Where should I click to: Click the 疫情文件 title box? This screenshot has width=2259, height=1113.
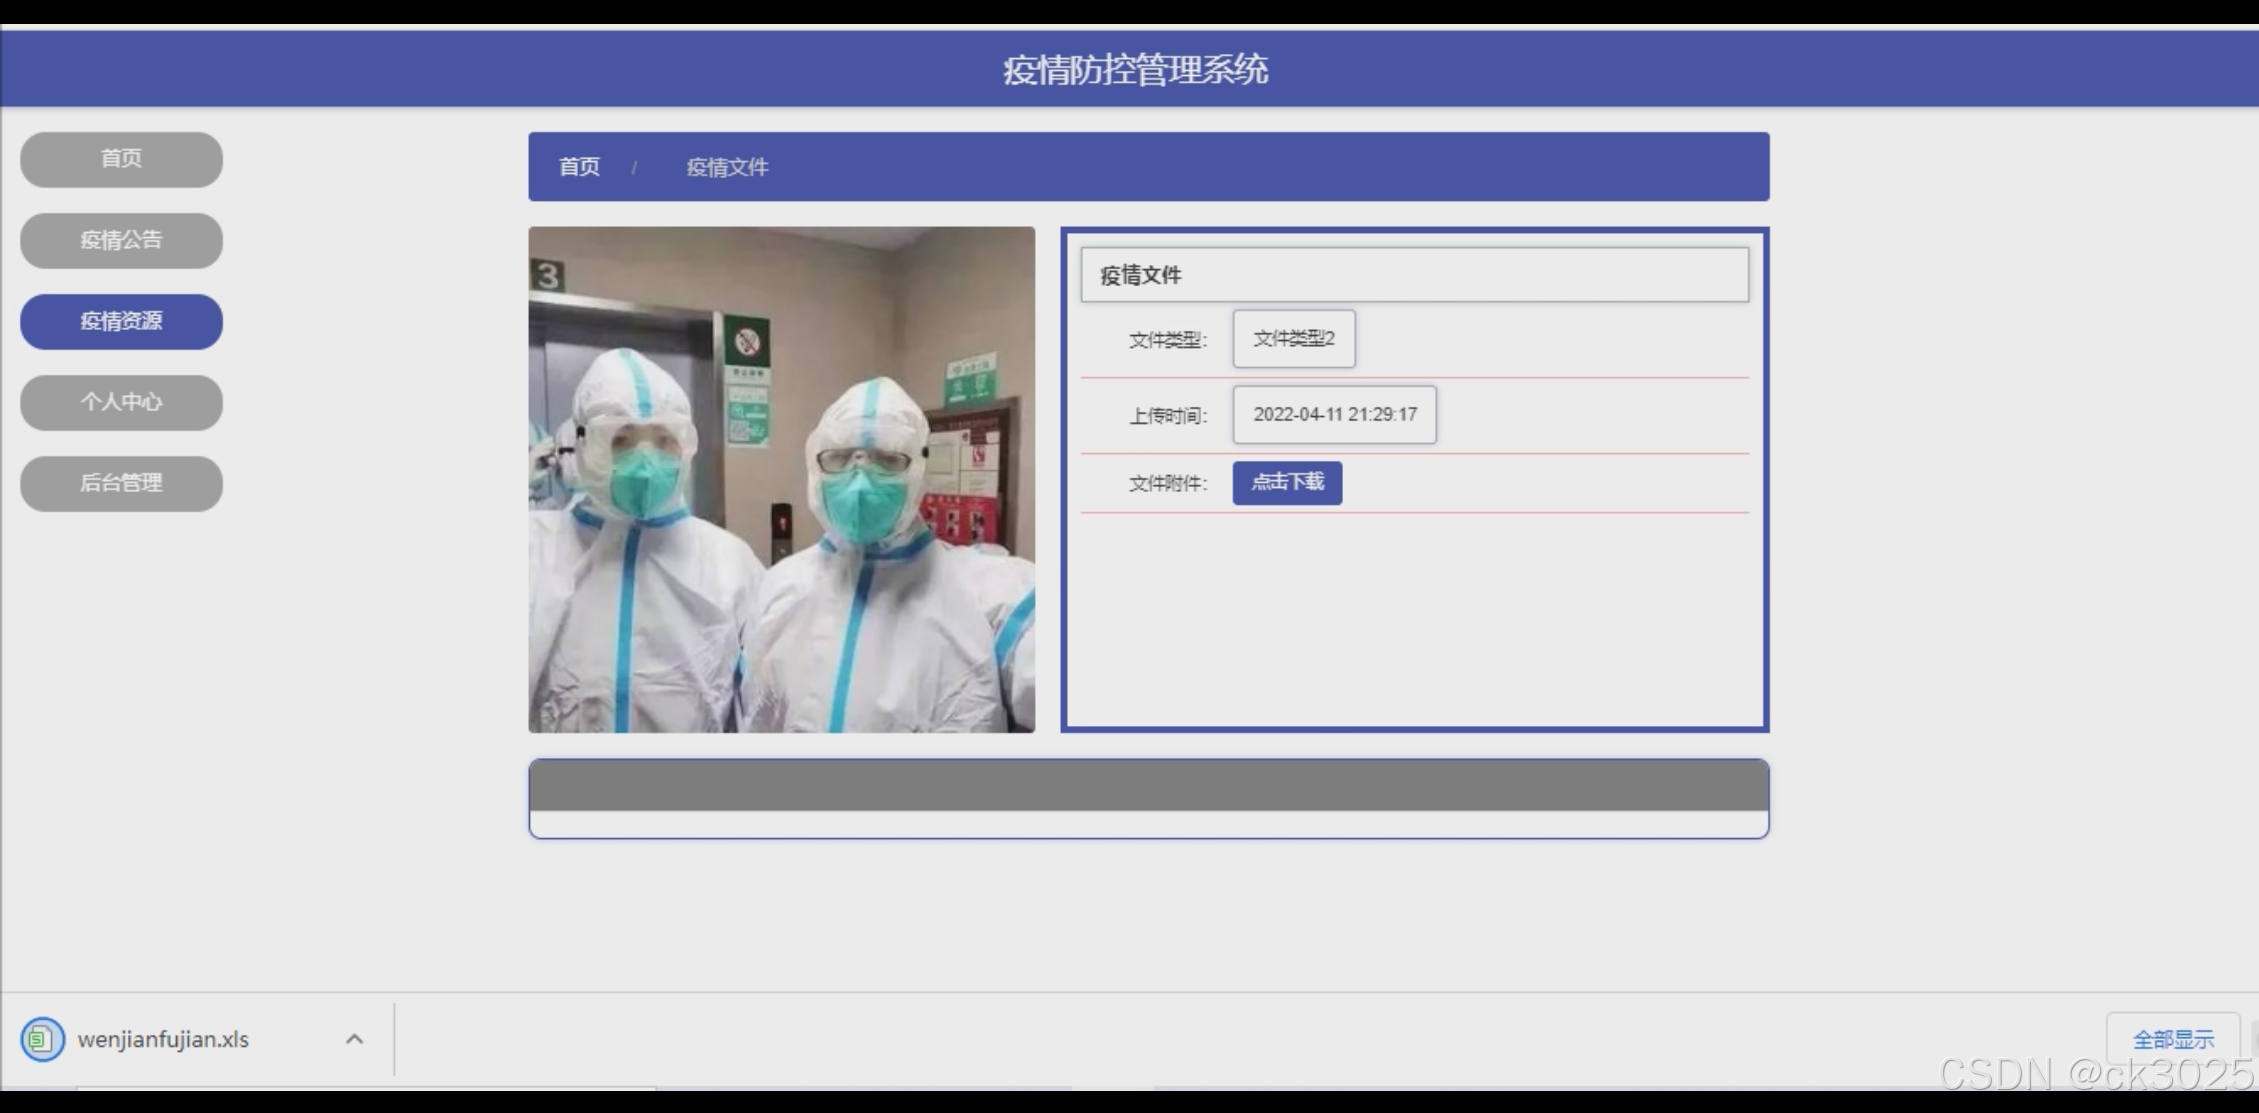(1414, 275)
